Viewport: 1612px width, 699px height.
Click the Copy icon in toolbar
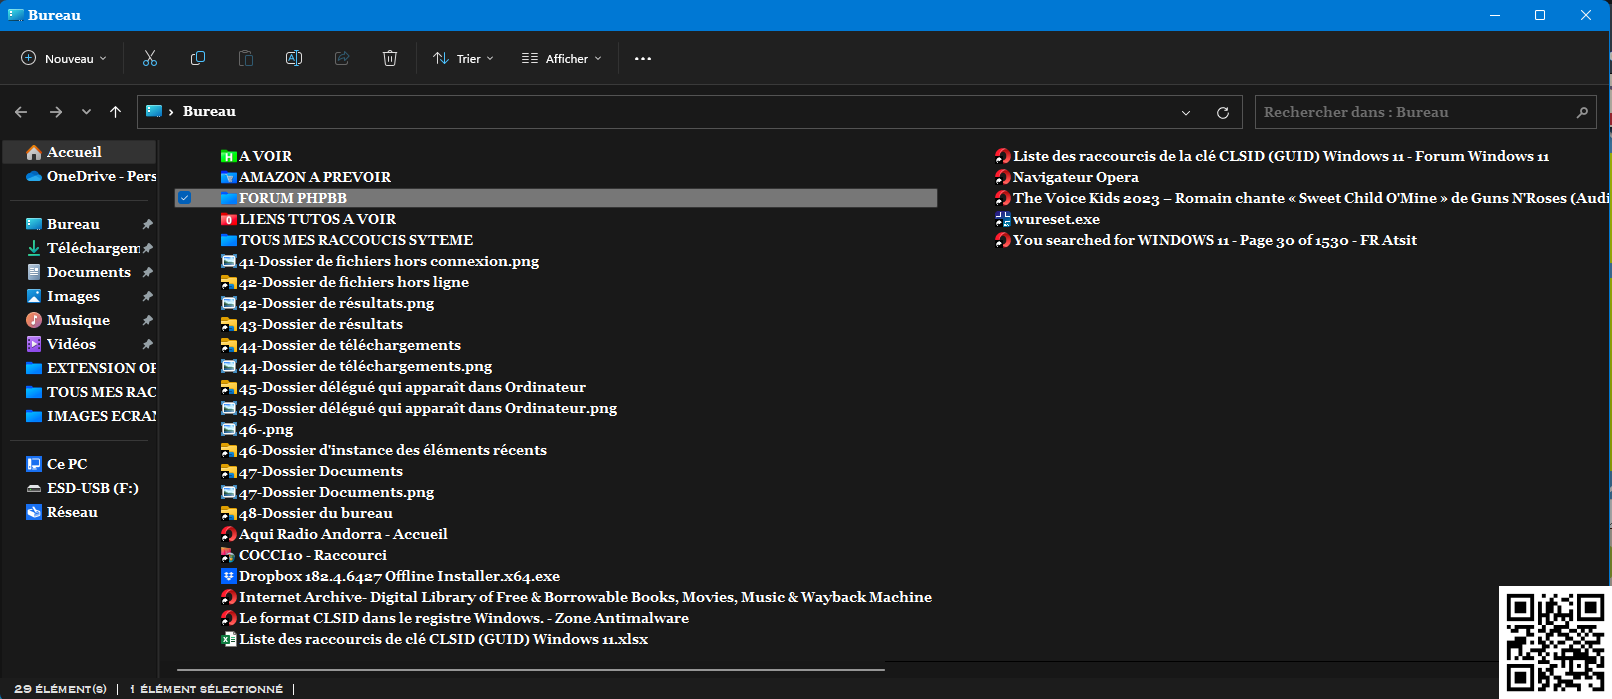198,59
